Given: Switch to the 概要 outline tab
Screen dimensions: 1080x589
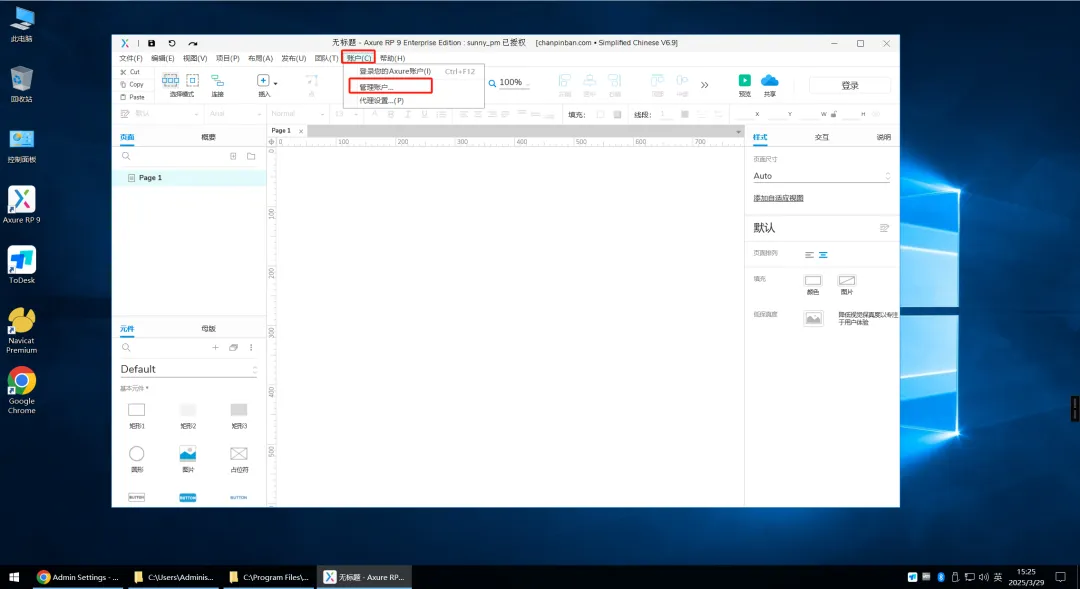Looking at the screenshot, I should 209,137.
